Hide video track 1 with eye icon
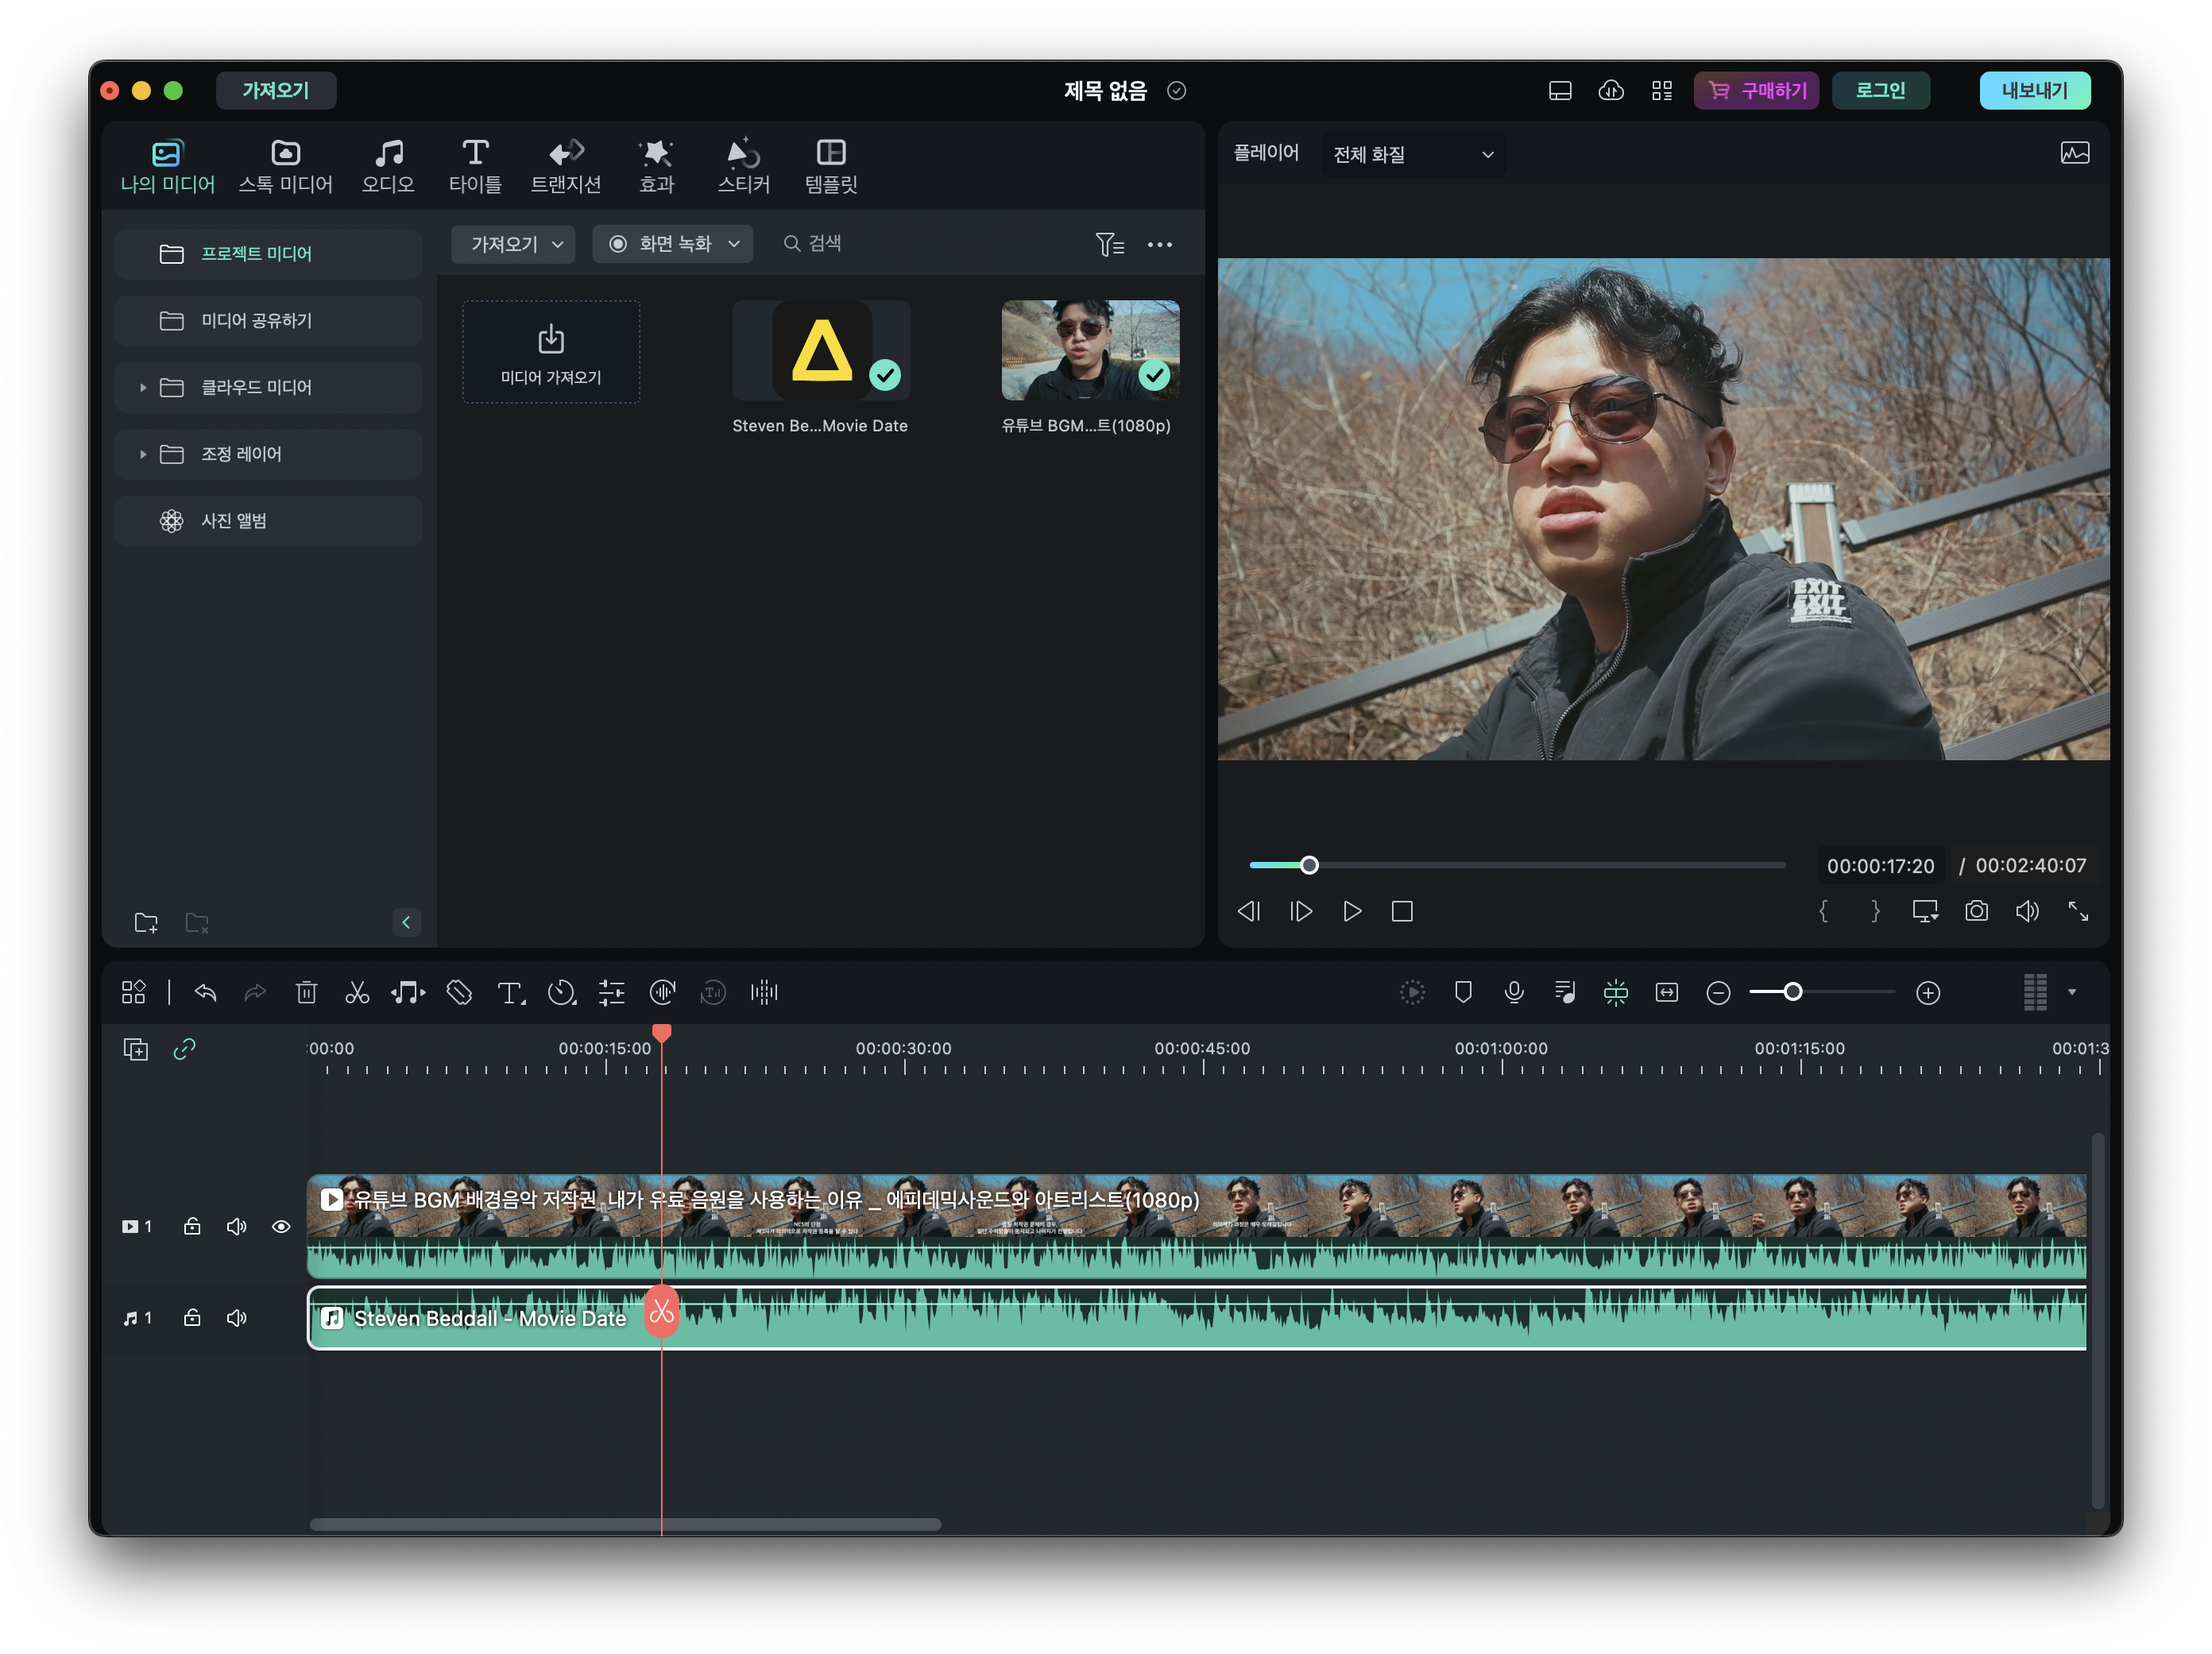The image size is (2212, 1654). 281,1226
